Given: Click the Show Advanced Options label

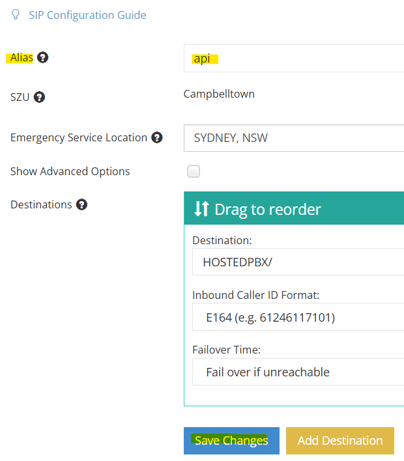Looking at the screenshot, I should pos(70,171).
